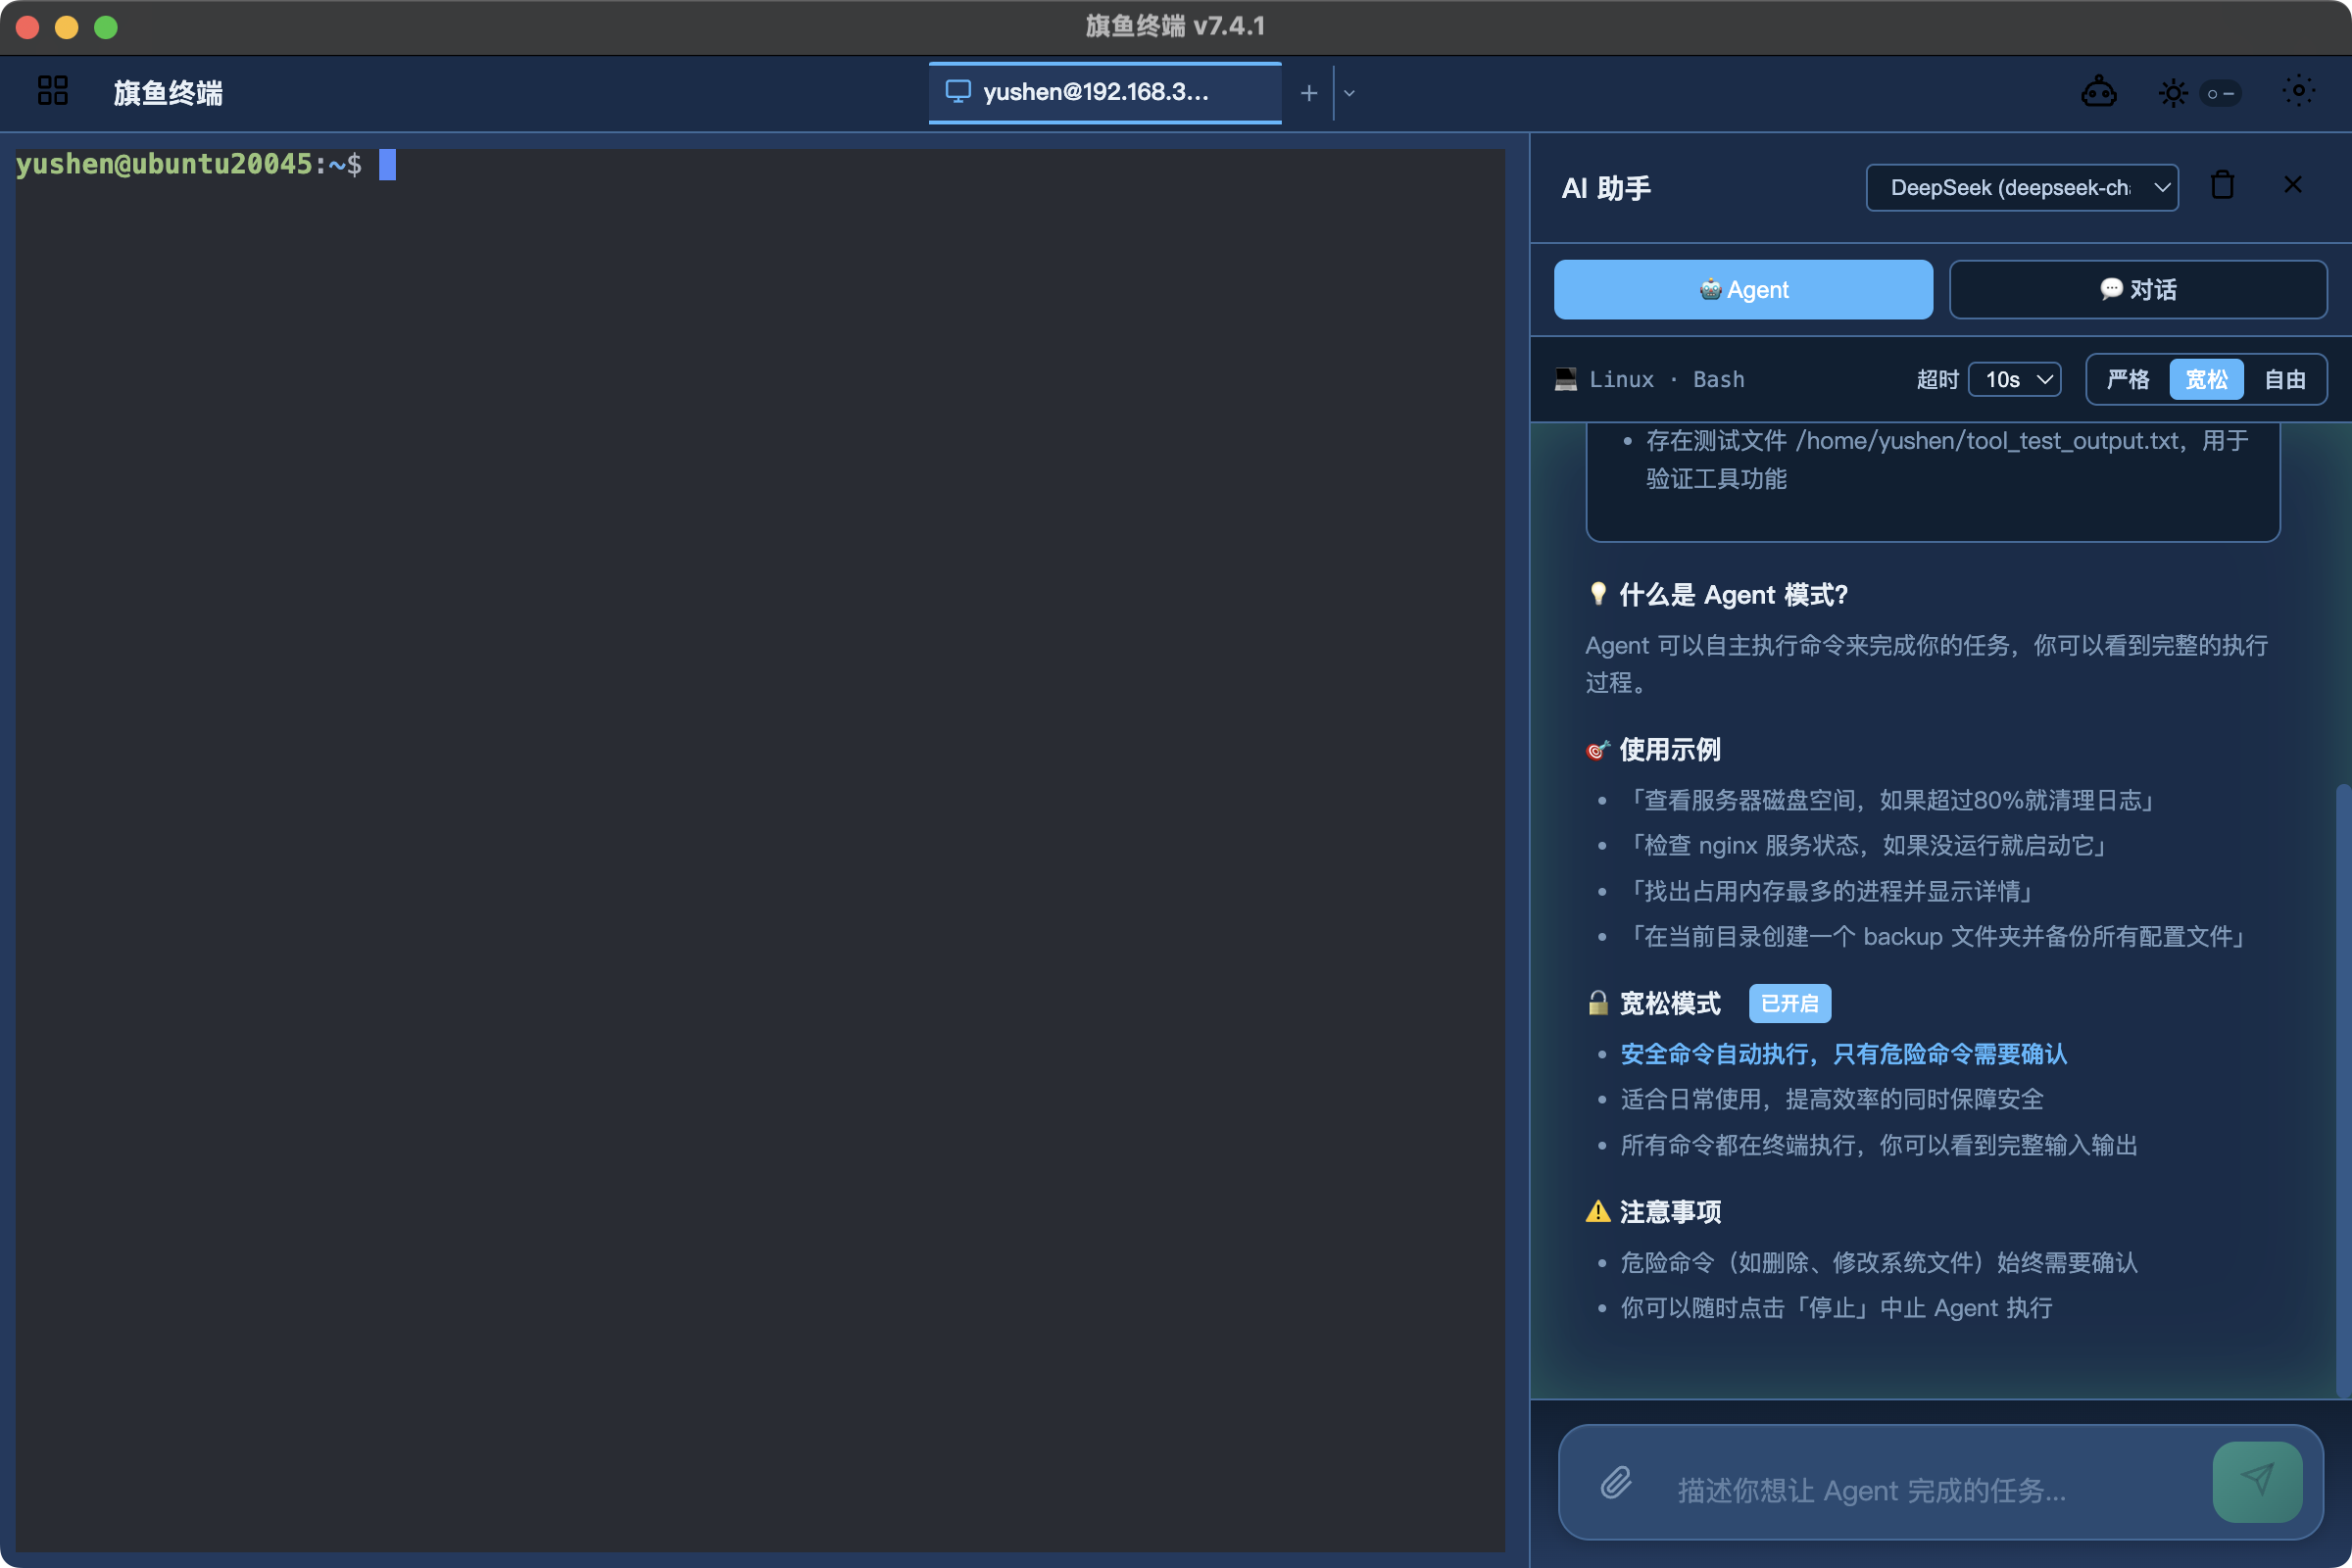2352x1568 pixels.
Task: Change the 超时 timeout from the 10s dropdown
Action: 2013,379
